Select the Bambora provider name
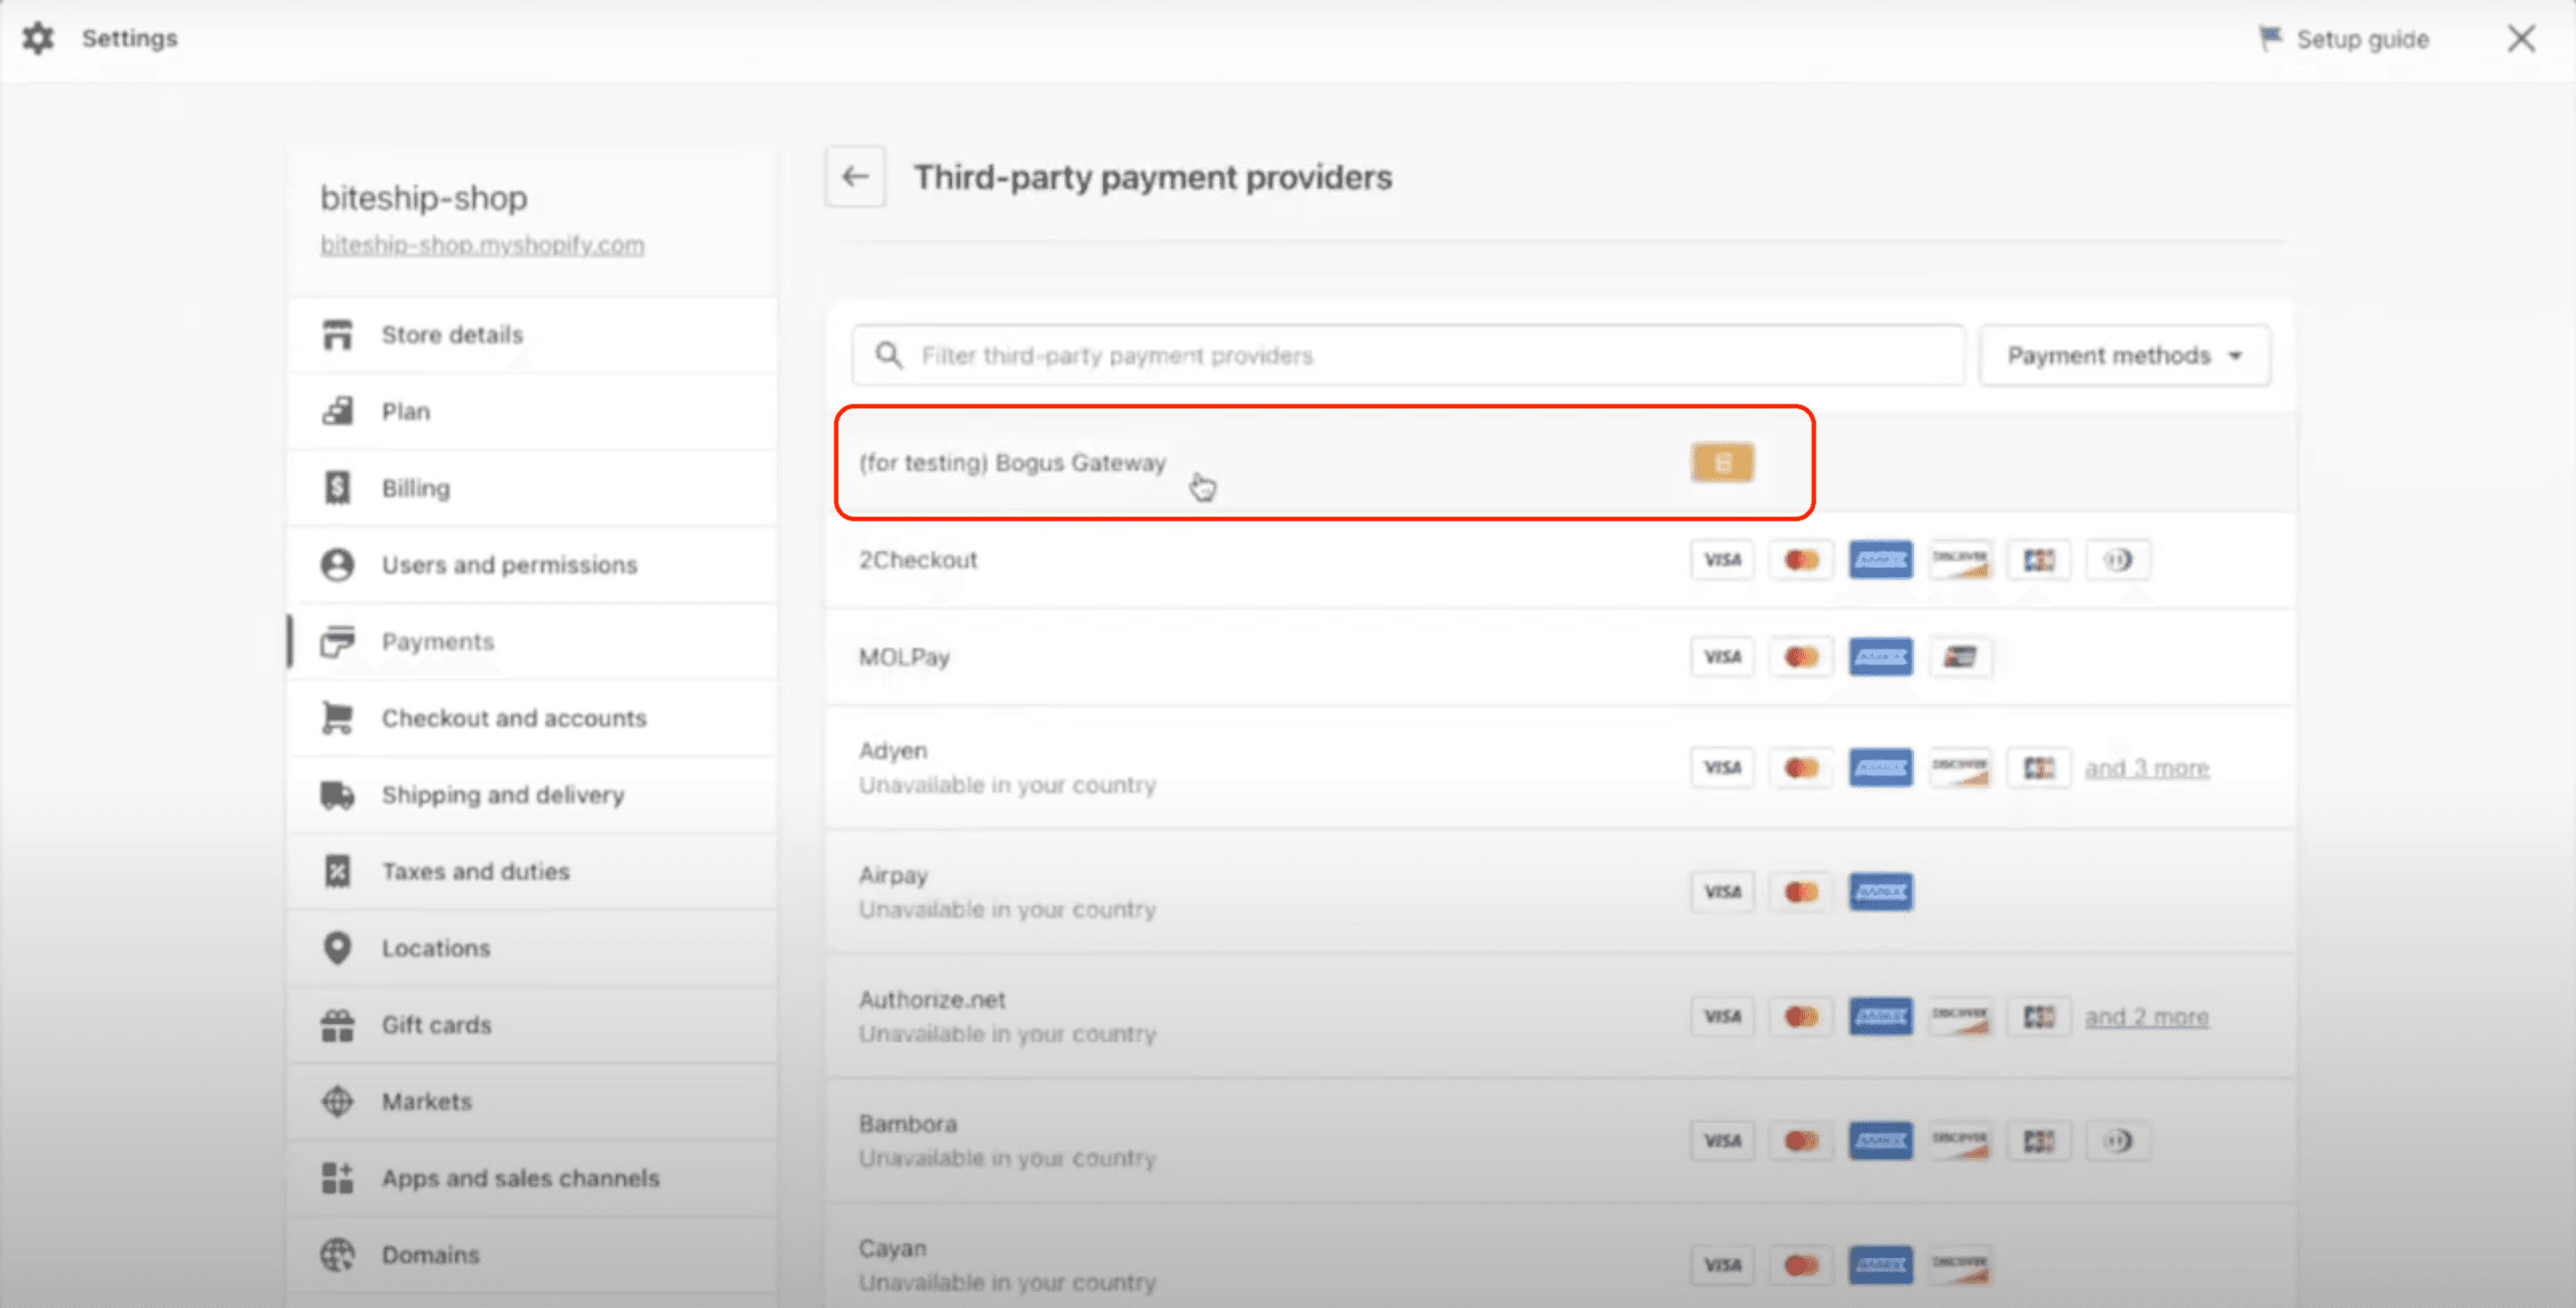The image size is (2576, 1308). (908, 1124)
